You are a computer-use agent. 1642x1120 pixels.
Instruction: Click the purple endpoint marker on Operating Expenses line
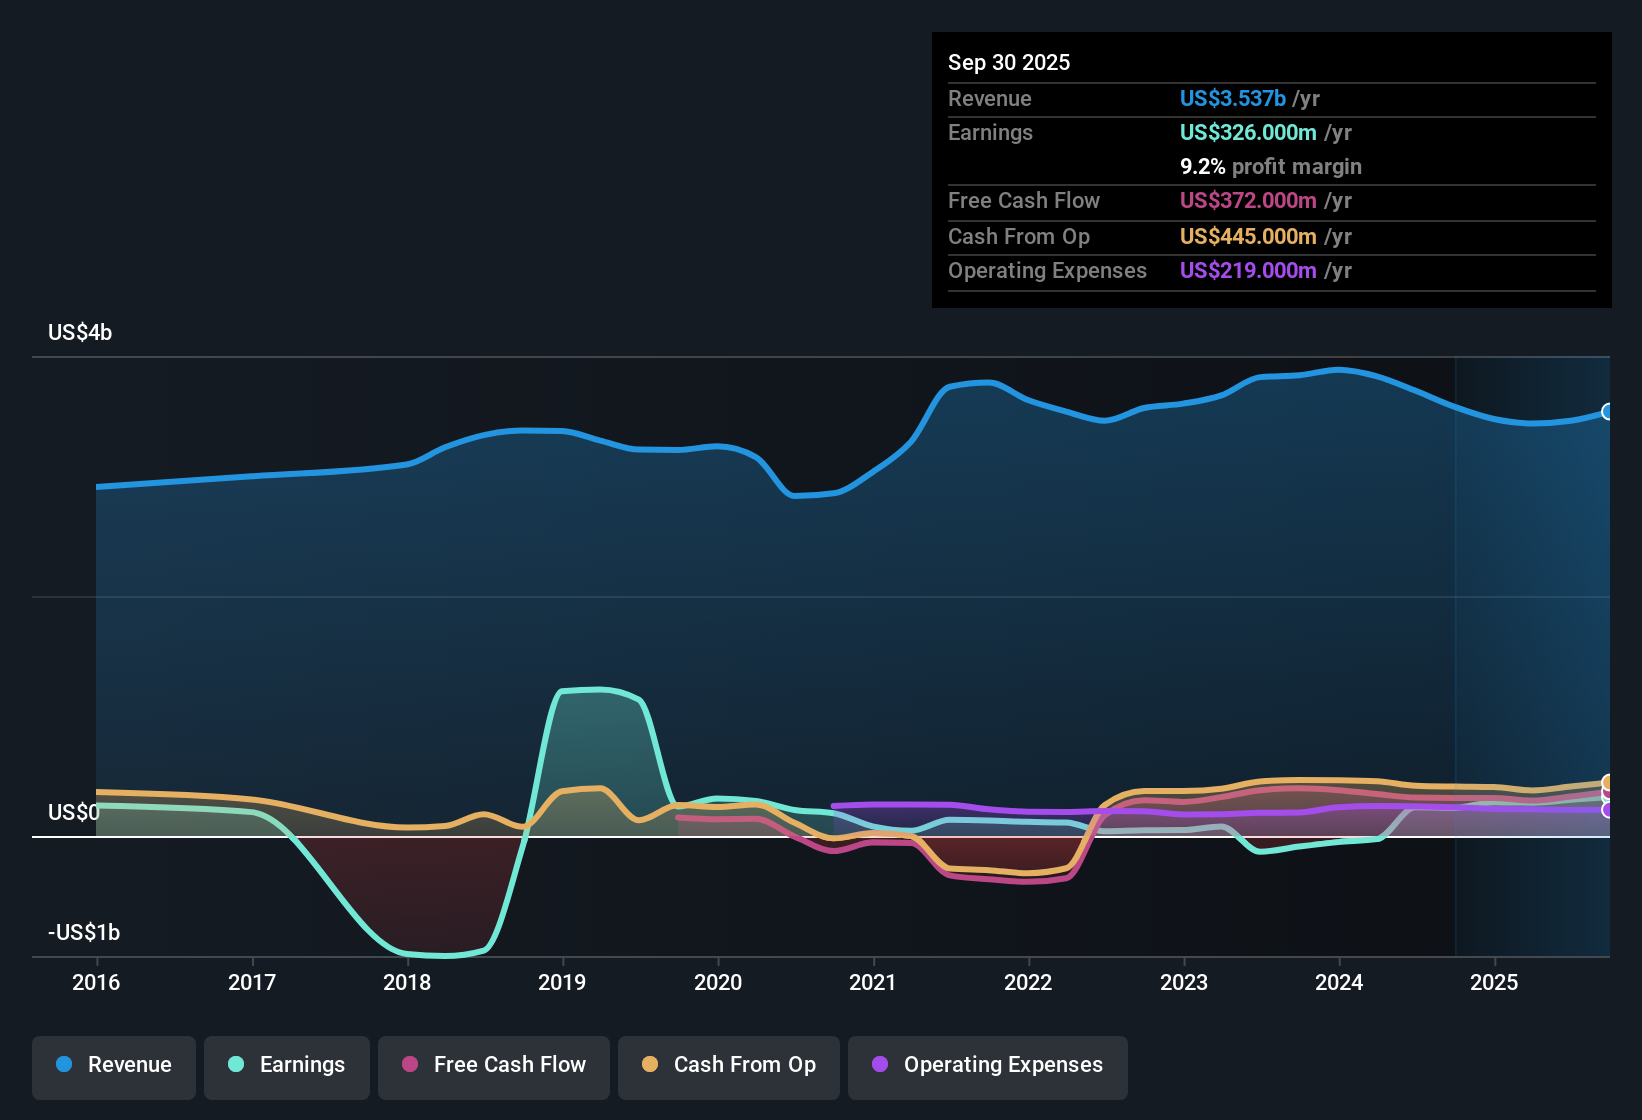[x=1606, y=810]
